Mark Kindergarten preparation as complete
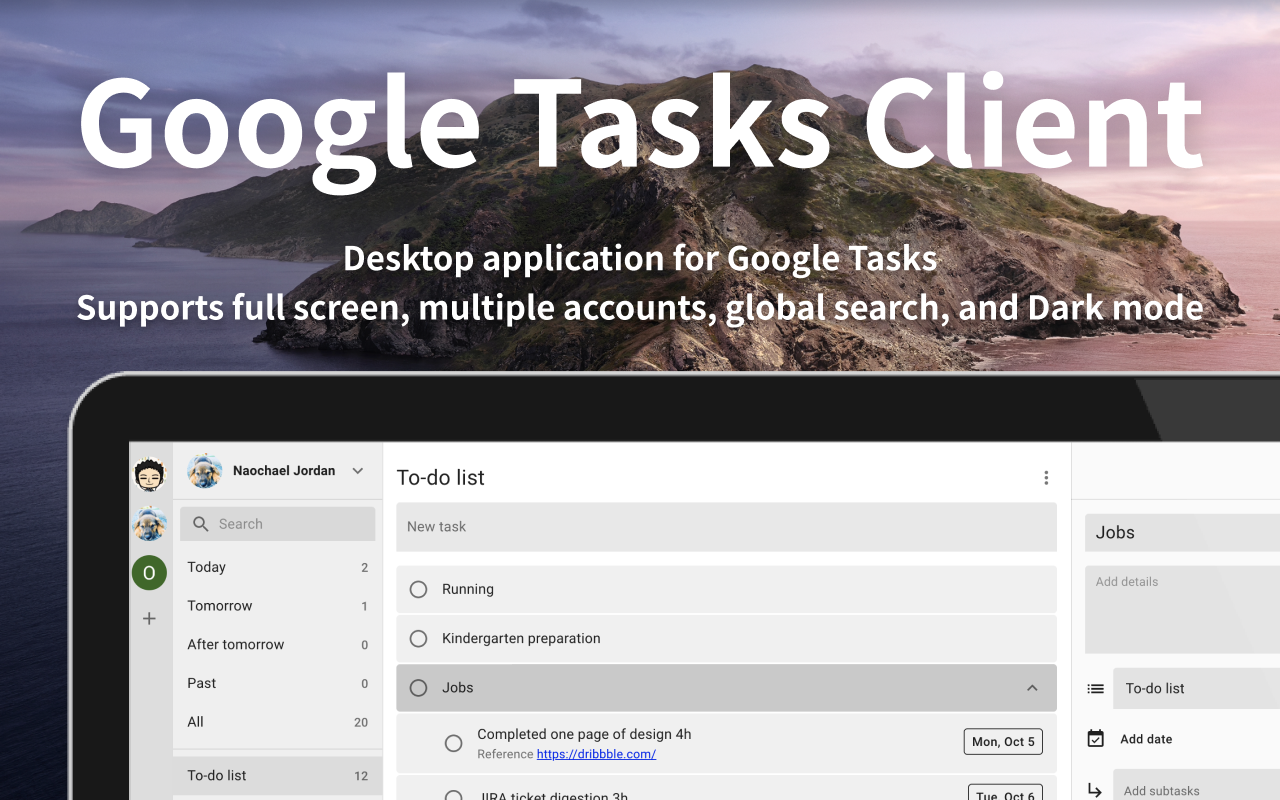Screen dimensions: 1280x800 (419, 639)
